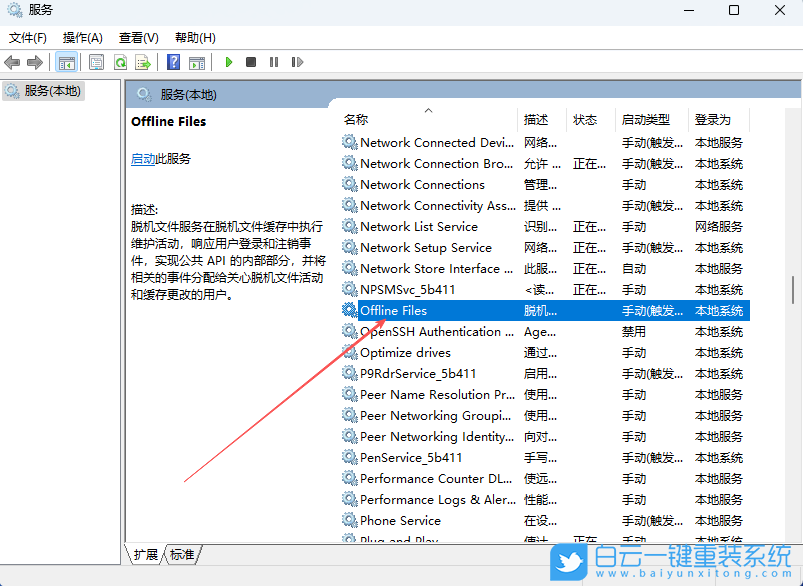
Task: Refresh the services list icon
Action: point(119,62)
